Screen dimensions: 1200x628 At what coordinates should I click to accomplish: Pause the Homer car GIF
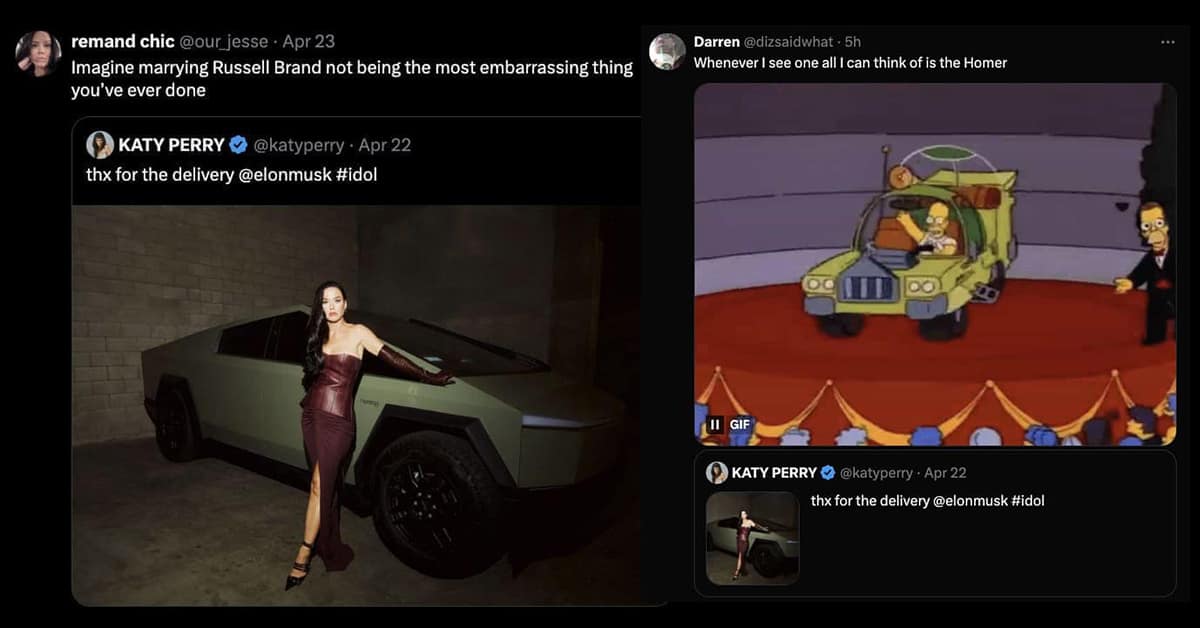point(714,425)
